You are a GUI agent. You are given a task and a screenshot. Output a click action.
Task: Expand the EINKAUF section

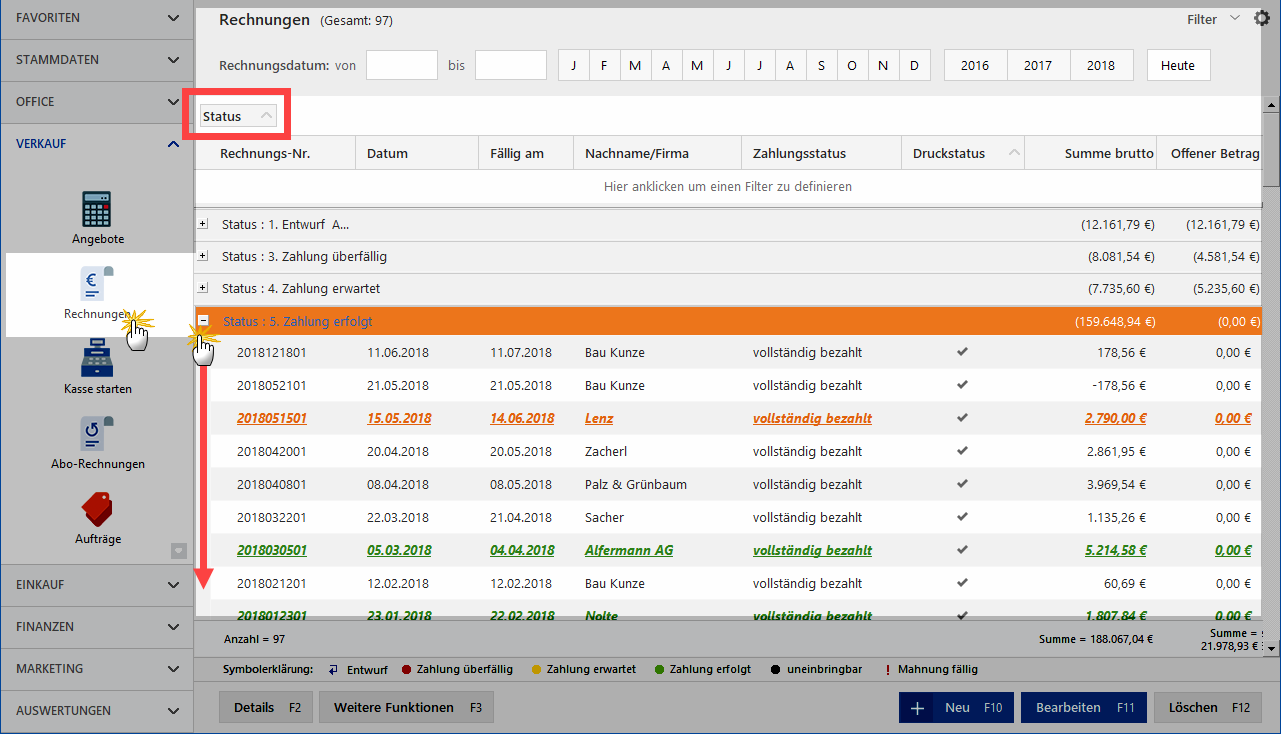tap(97, 585)
